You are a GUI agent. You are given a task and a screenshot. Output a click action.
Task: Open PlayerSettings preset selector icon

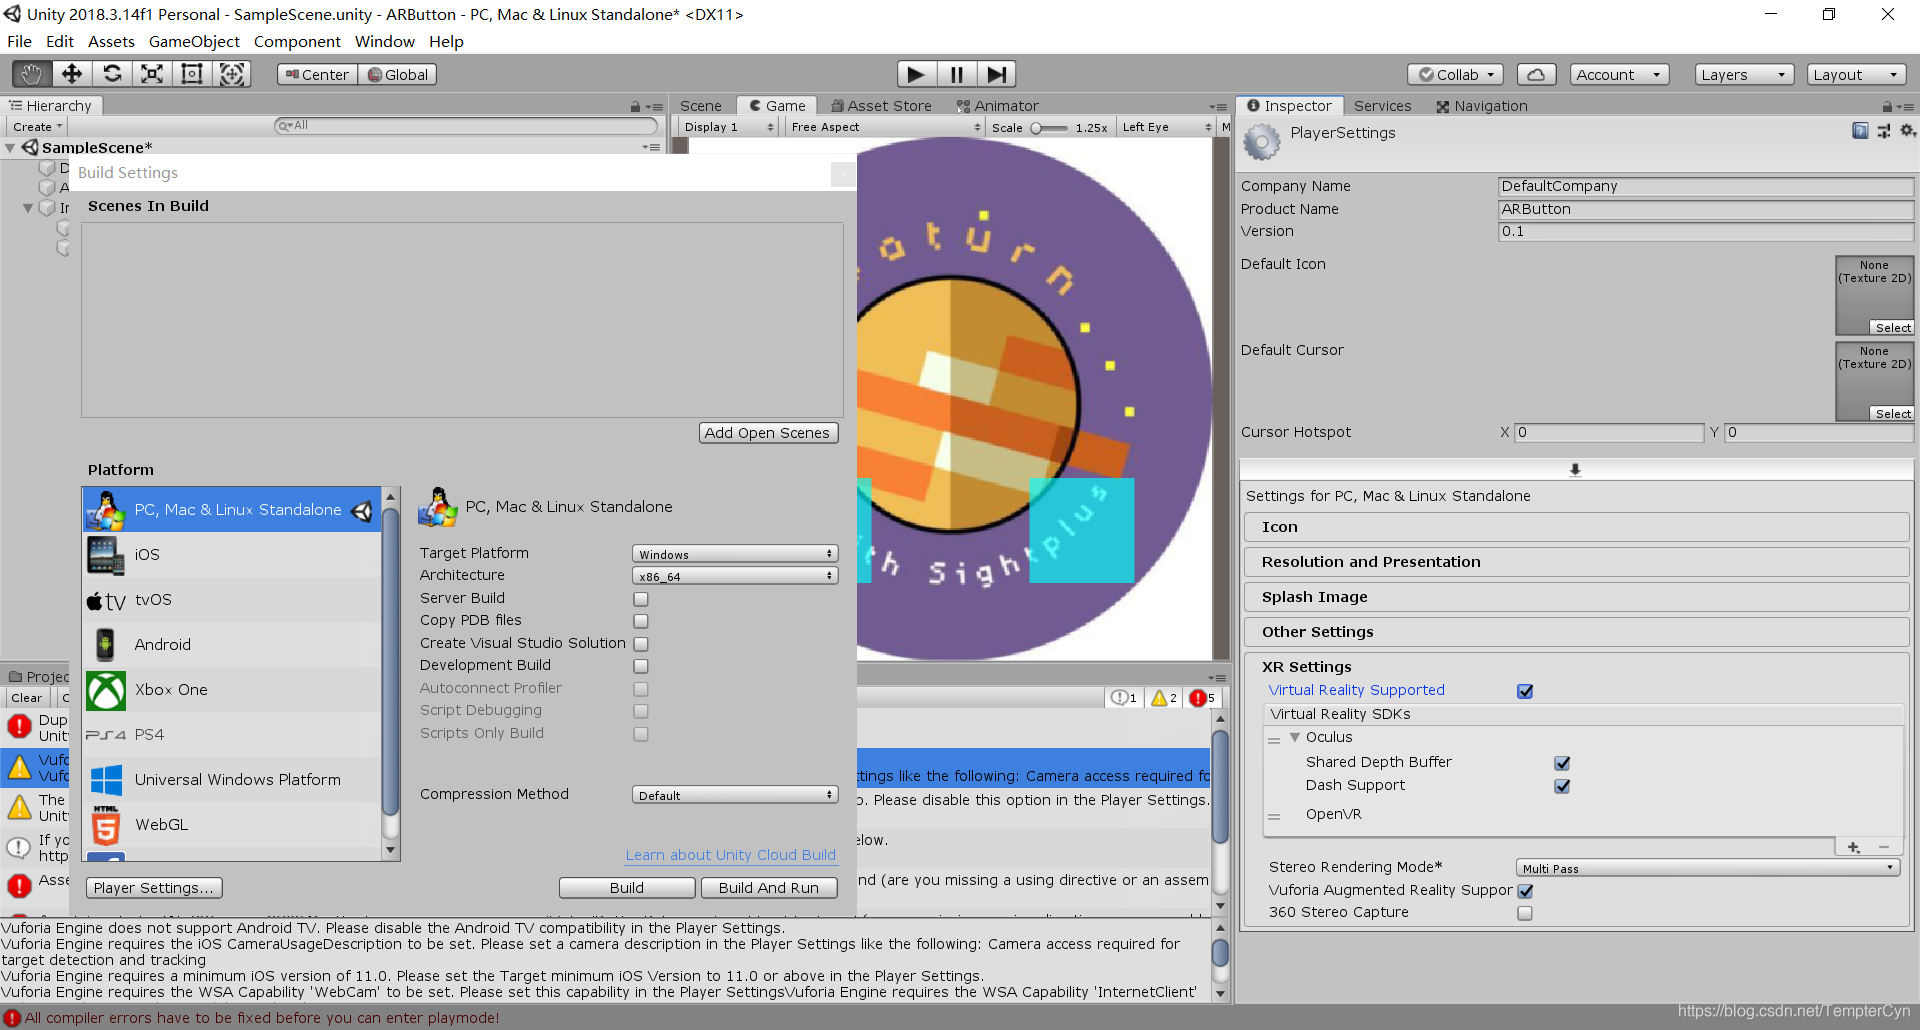[1884, 131]
